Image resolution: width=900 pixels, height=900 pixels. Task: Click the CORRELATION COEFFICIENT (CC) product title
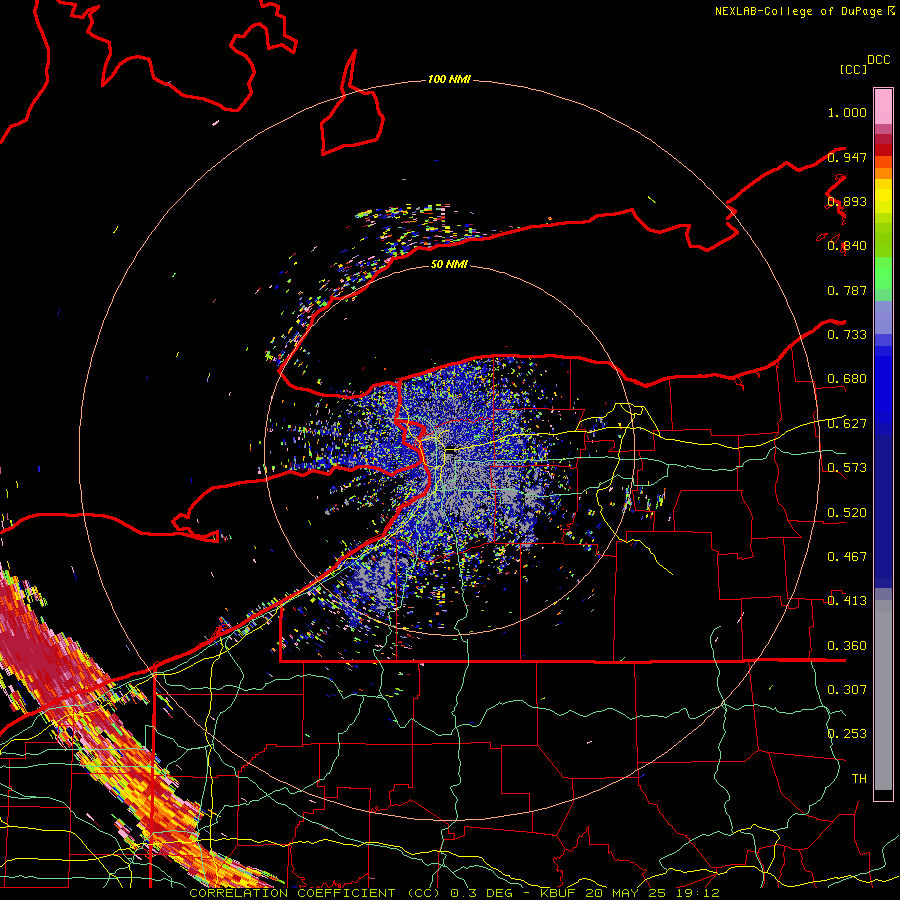click(x=315, y=893)
